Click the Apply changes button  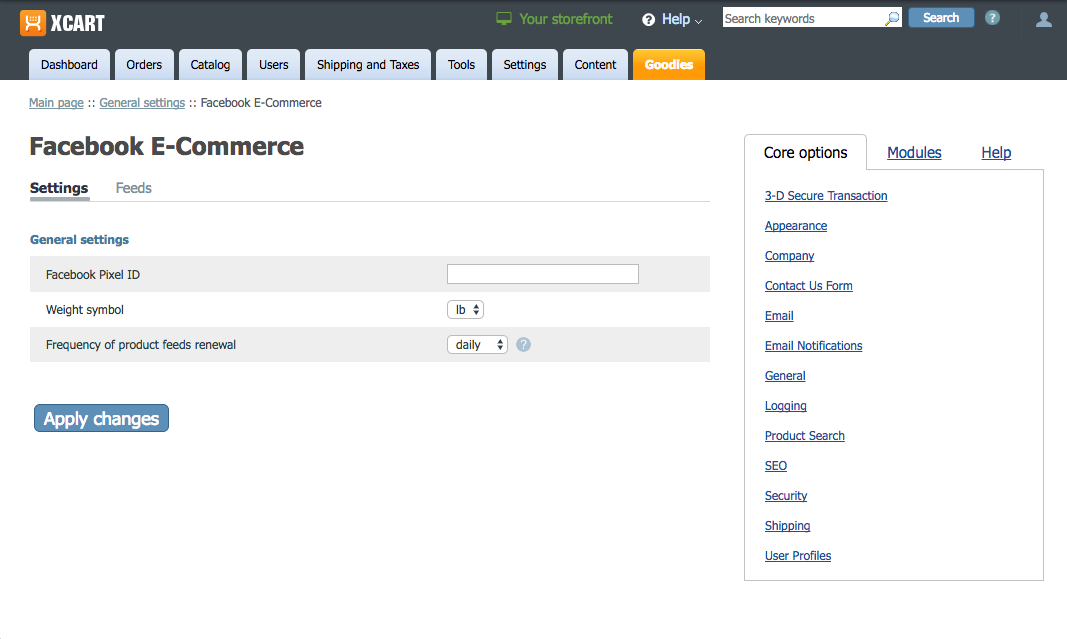pos(101,419)
